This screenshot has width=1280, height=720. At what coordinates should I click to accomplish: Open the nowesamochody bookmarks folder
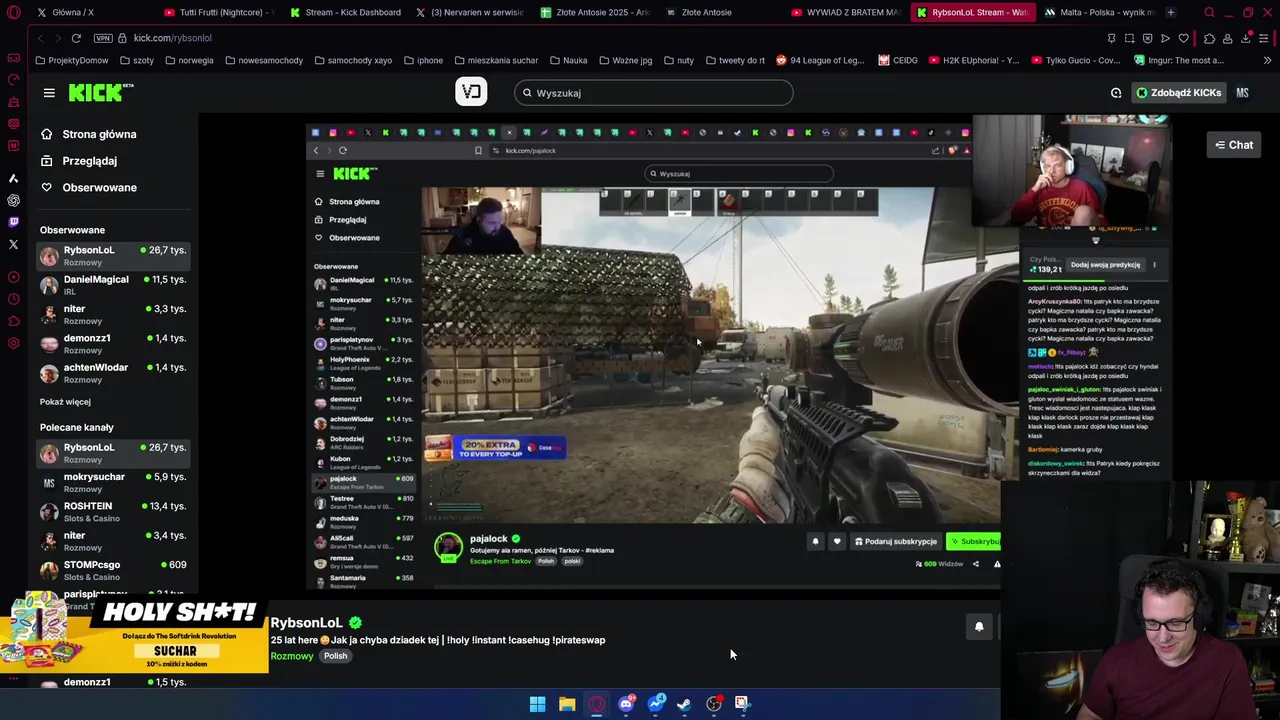pyautogui.click(x=264, y=60)
